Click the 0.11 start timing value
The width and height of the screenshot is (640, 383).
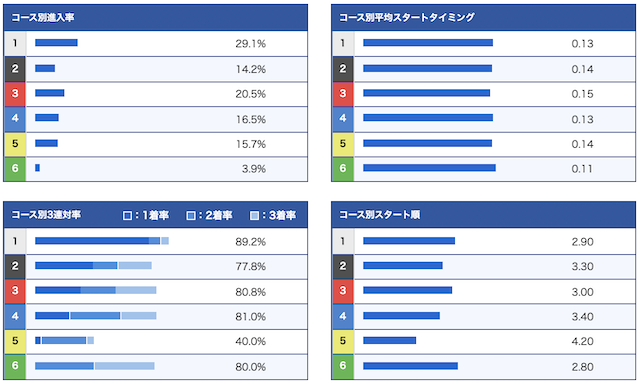[x=582, y=169]
